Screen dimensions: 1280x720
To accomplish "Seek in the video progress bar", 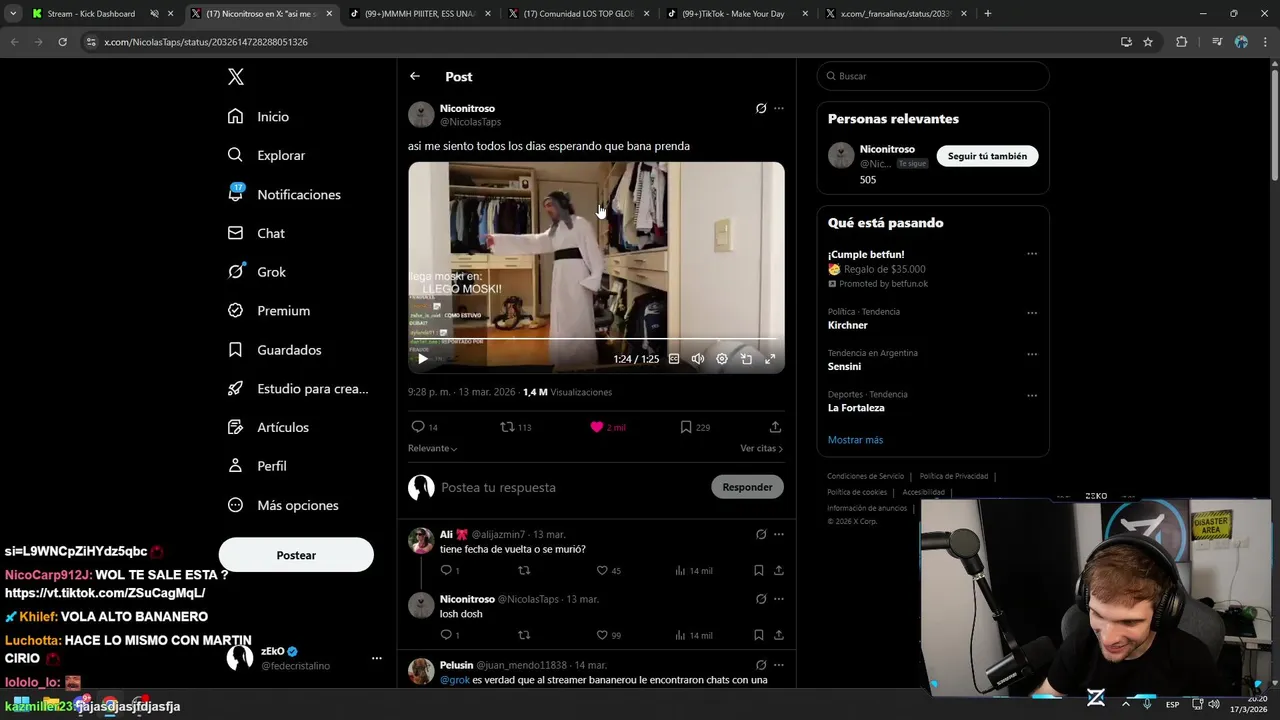I will click(x=596, y=339).
